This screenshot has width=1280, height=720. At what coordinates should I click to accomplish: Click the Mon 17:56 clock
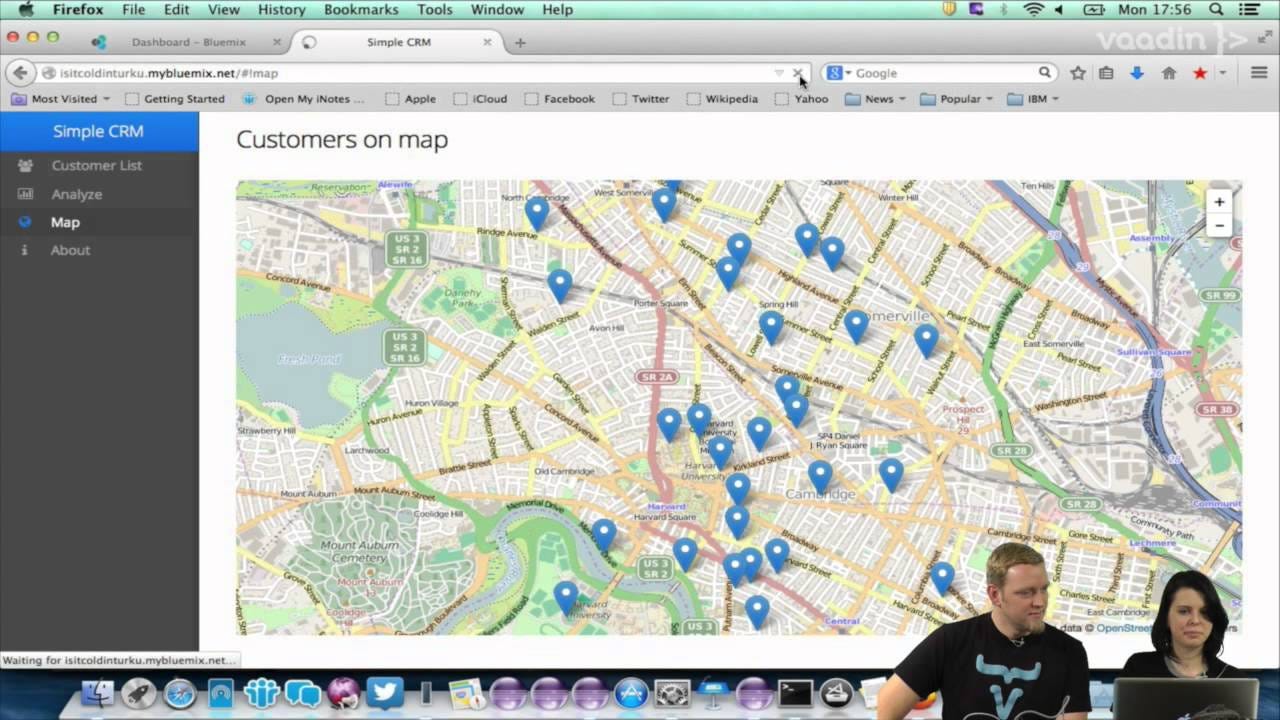[1155, 10]
